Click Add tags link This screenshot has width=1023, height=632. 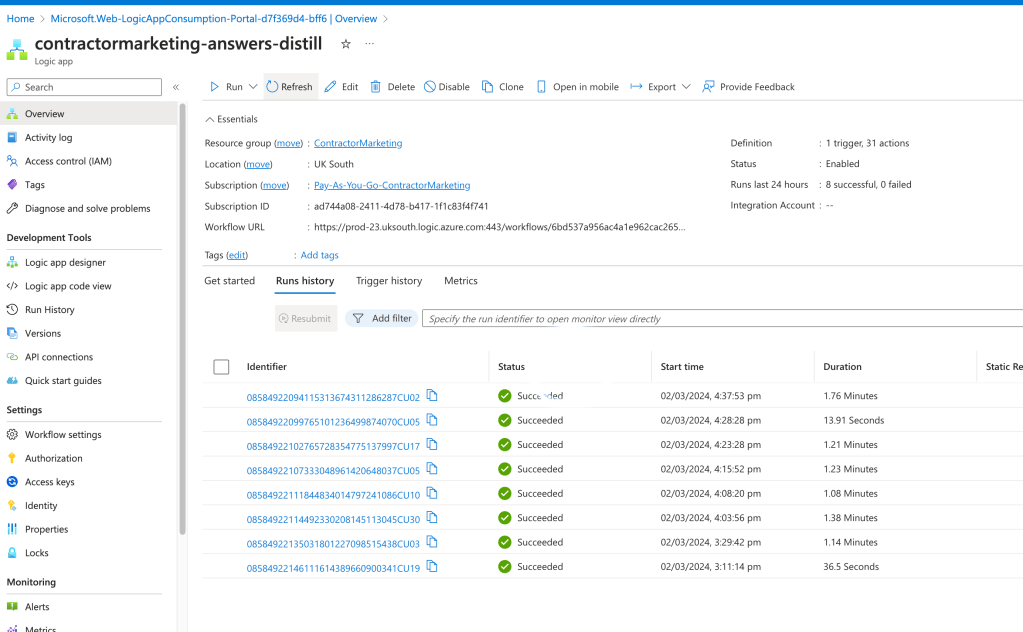pyautogui.click(x=320, y=255)
